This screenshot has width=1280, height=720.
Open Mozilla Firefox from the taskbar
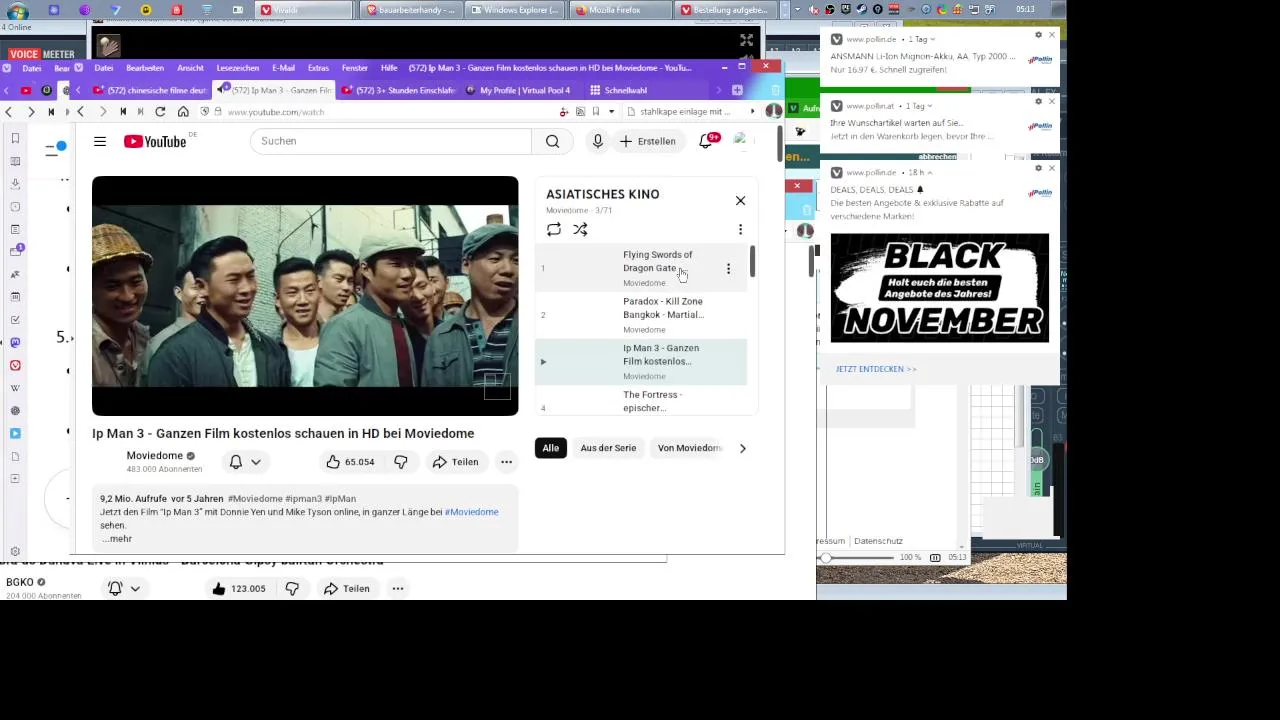[x=621, y=10]
